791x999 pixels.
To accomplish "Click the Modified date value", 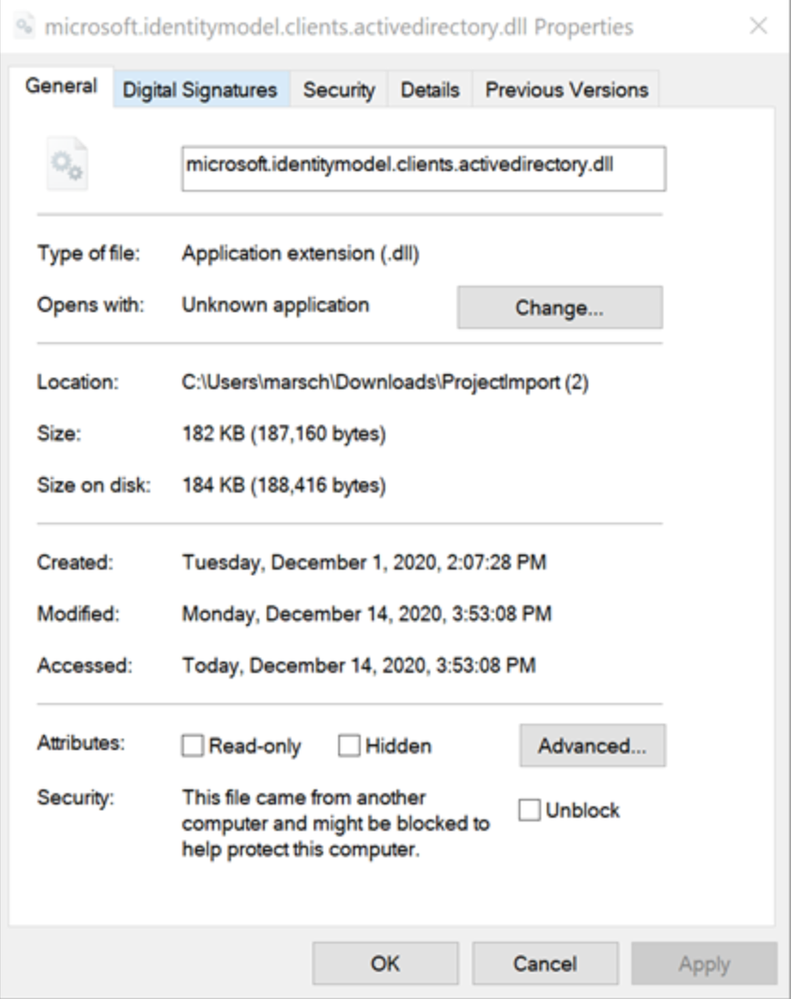I will click(x=367, y=614).
